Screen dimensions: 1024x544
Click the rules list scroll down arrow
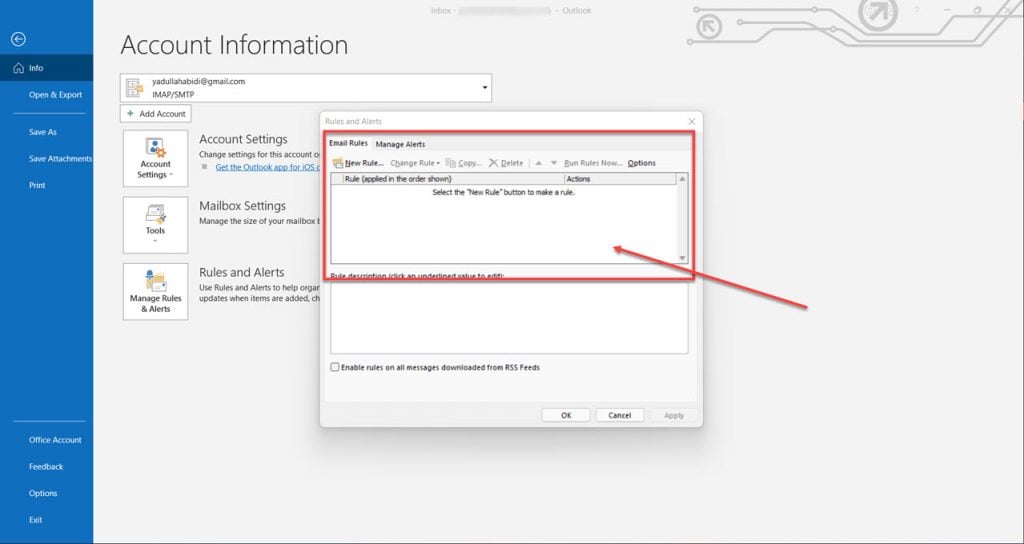click(x=682, y=258)
